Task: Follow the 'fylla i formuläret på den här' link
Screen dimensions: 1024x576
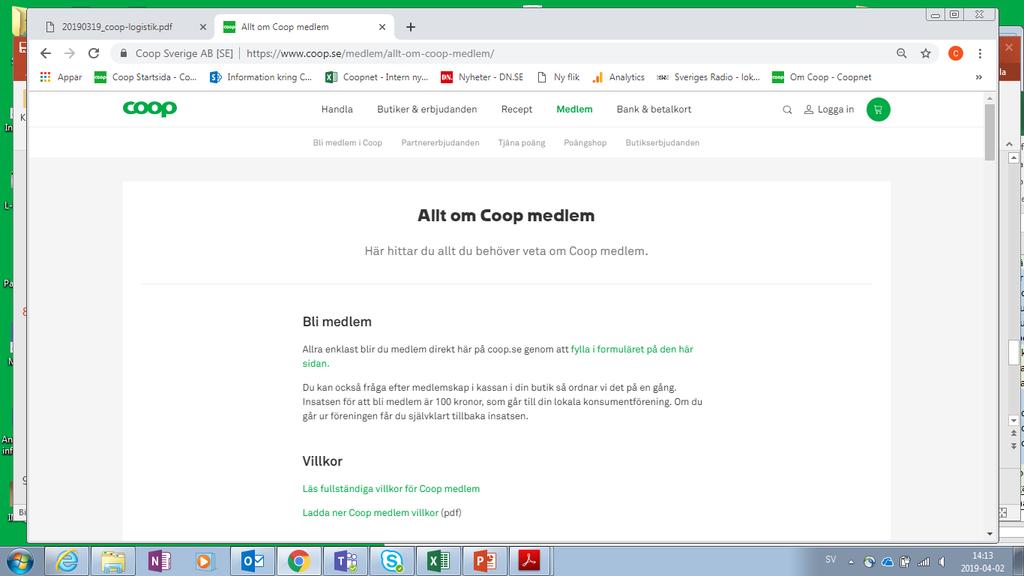Action: coord(632,349)
